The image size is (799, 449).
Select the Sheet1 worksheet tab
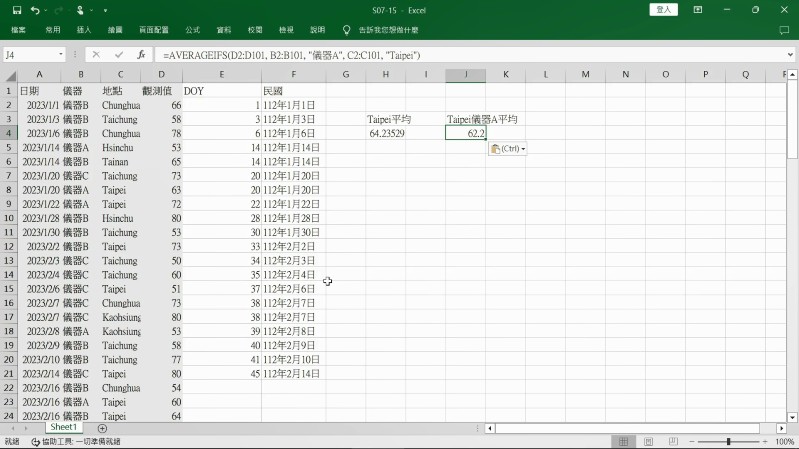point(64,428)
